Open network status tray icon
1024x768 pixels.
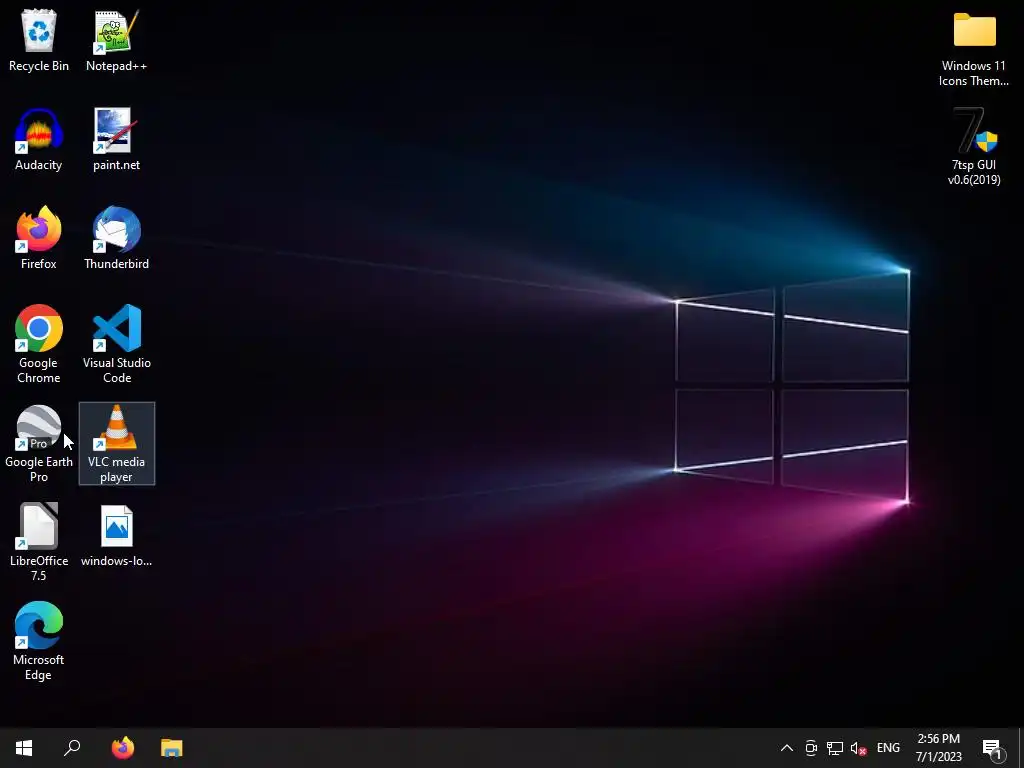coord(835,748)
